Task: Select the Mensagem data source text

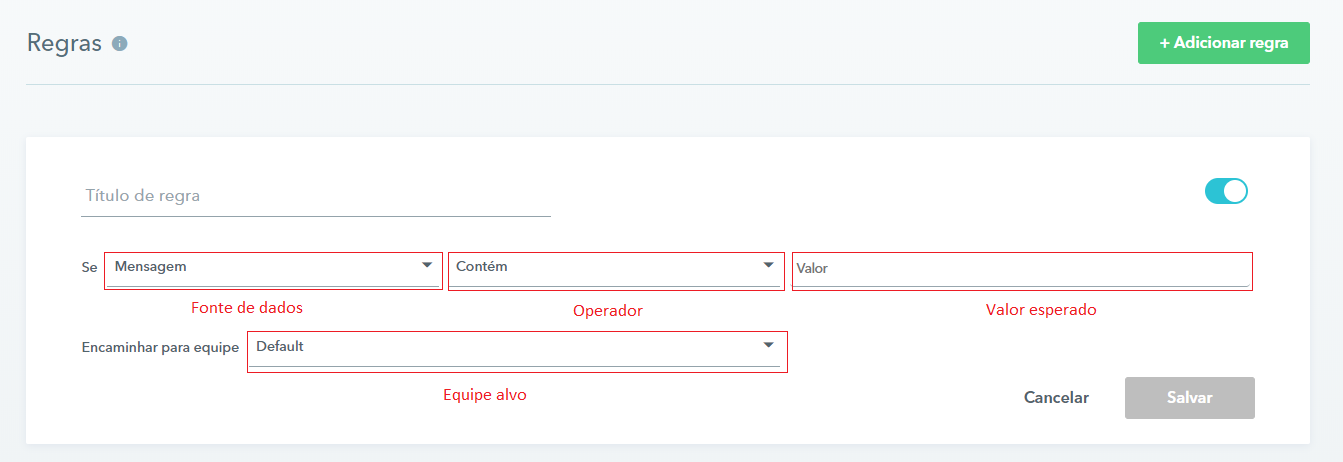Action: [x=151, y=267]
